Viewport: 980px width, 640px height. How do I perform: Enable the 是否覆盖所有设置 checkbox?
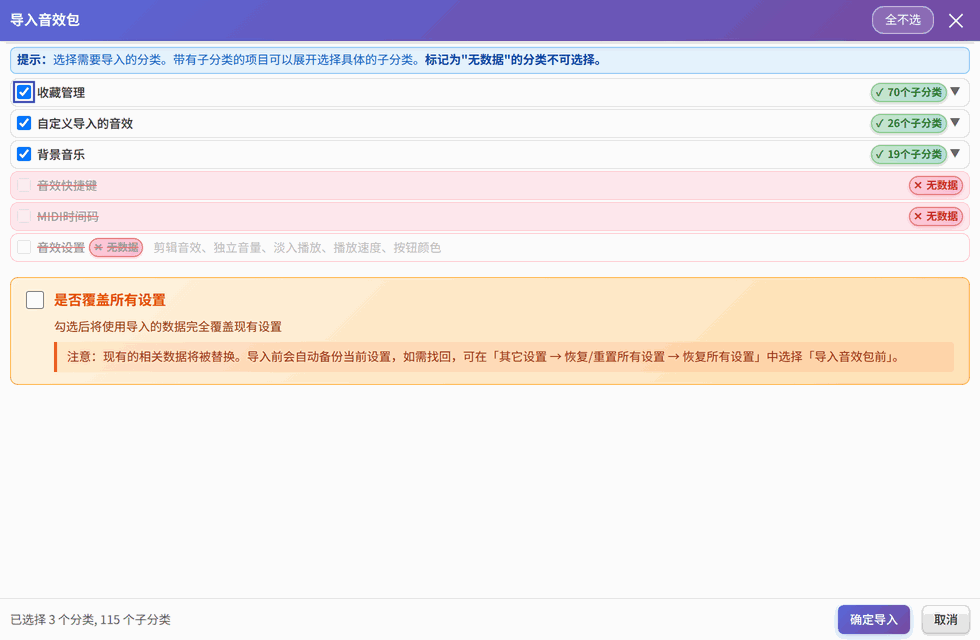(x=35, y=300)
